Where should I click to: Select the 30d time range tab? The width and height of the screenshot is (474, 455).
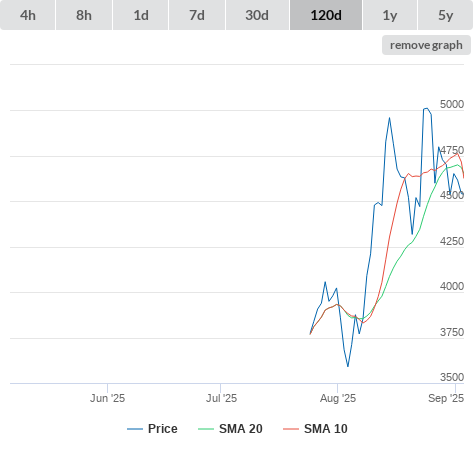click(x=257, y=15)
